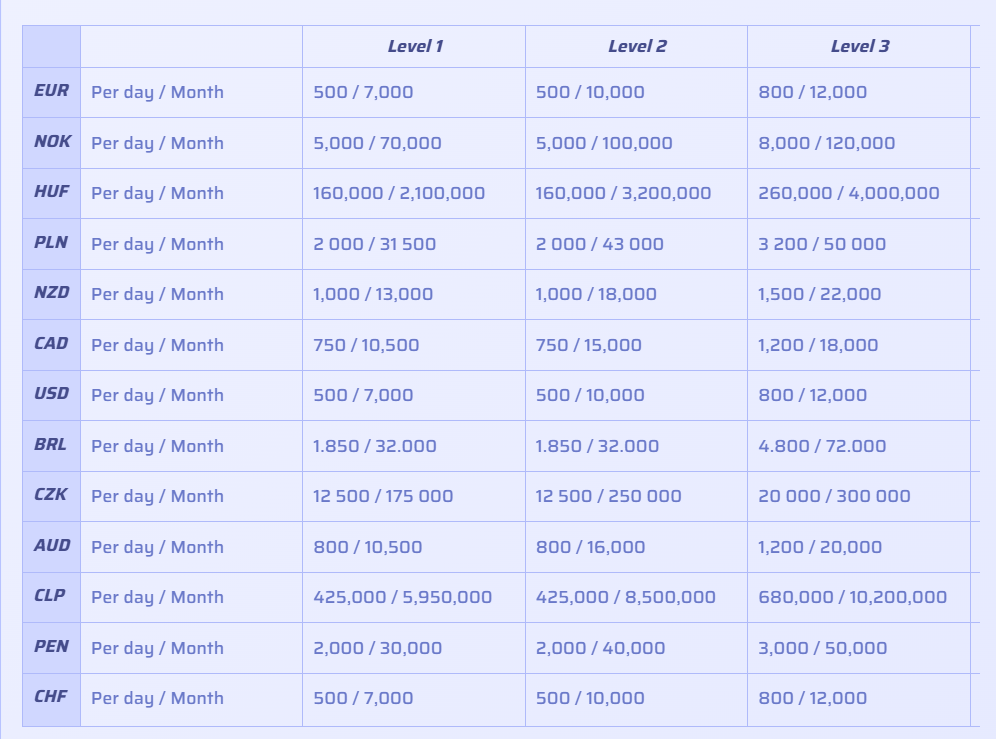Screen dimensions: 996x739
Task: Click the PLN currency label
Action: point(51,243)
